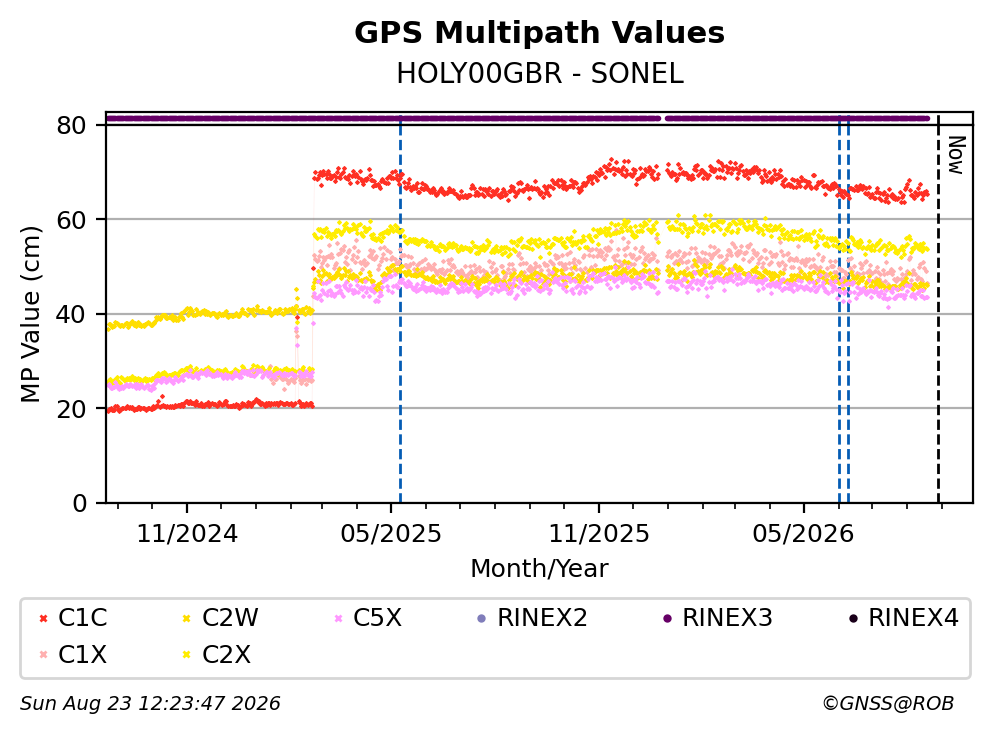Click the ©GNSS@ROB copyright text
Viewport: 993px width, 734px height.
click(888, 704)
